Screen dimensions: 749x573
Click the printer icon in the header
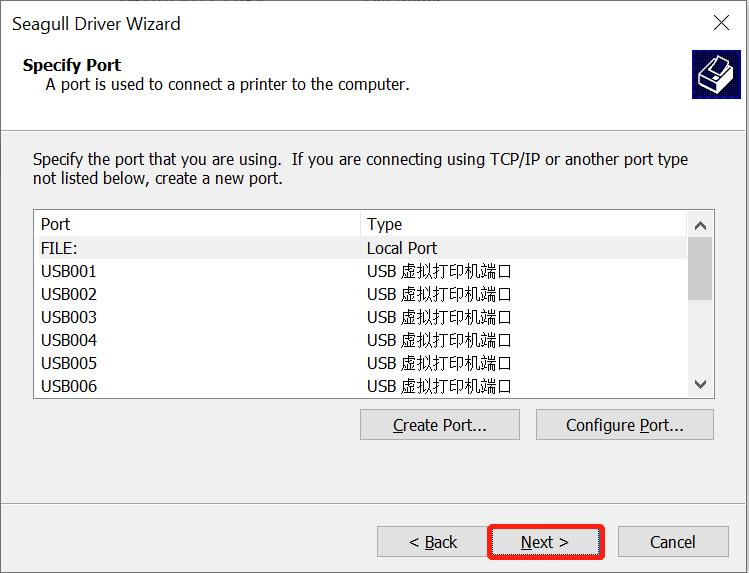tap(716, 74)
